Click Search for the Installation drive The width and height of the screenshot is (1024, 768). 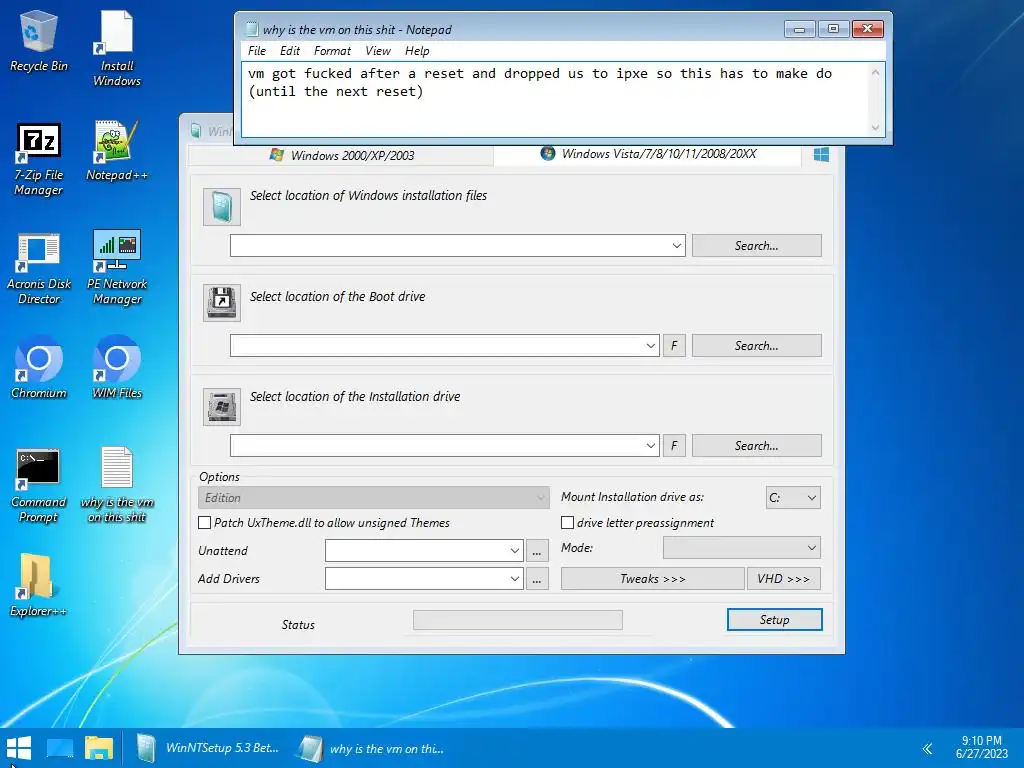757,445
